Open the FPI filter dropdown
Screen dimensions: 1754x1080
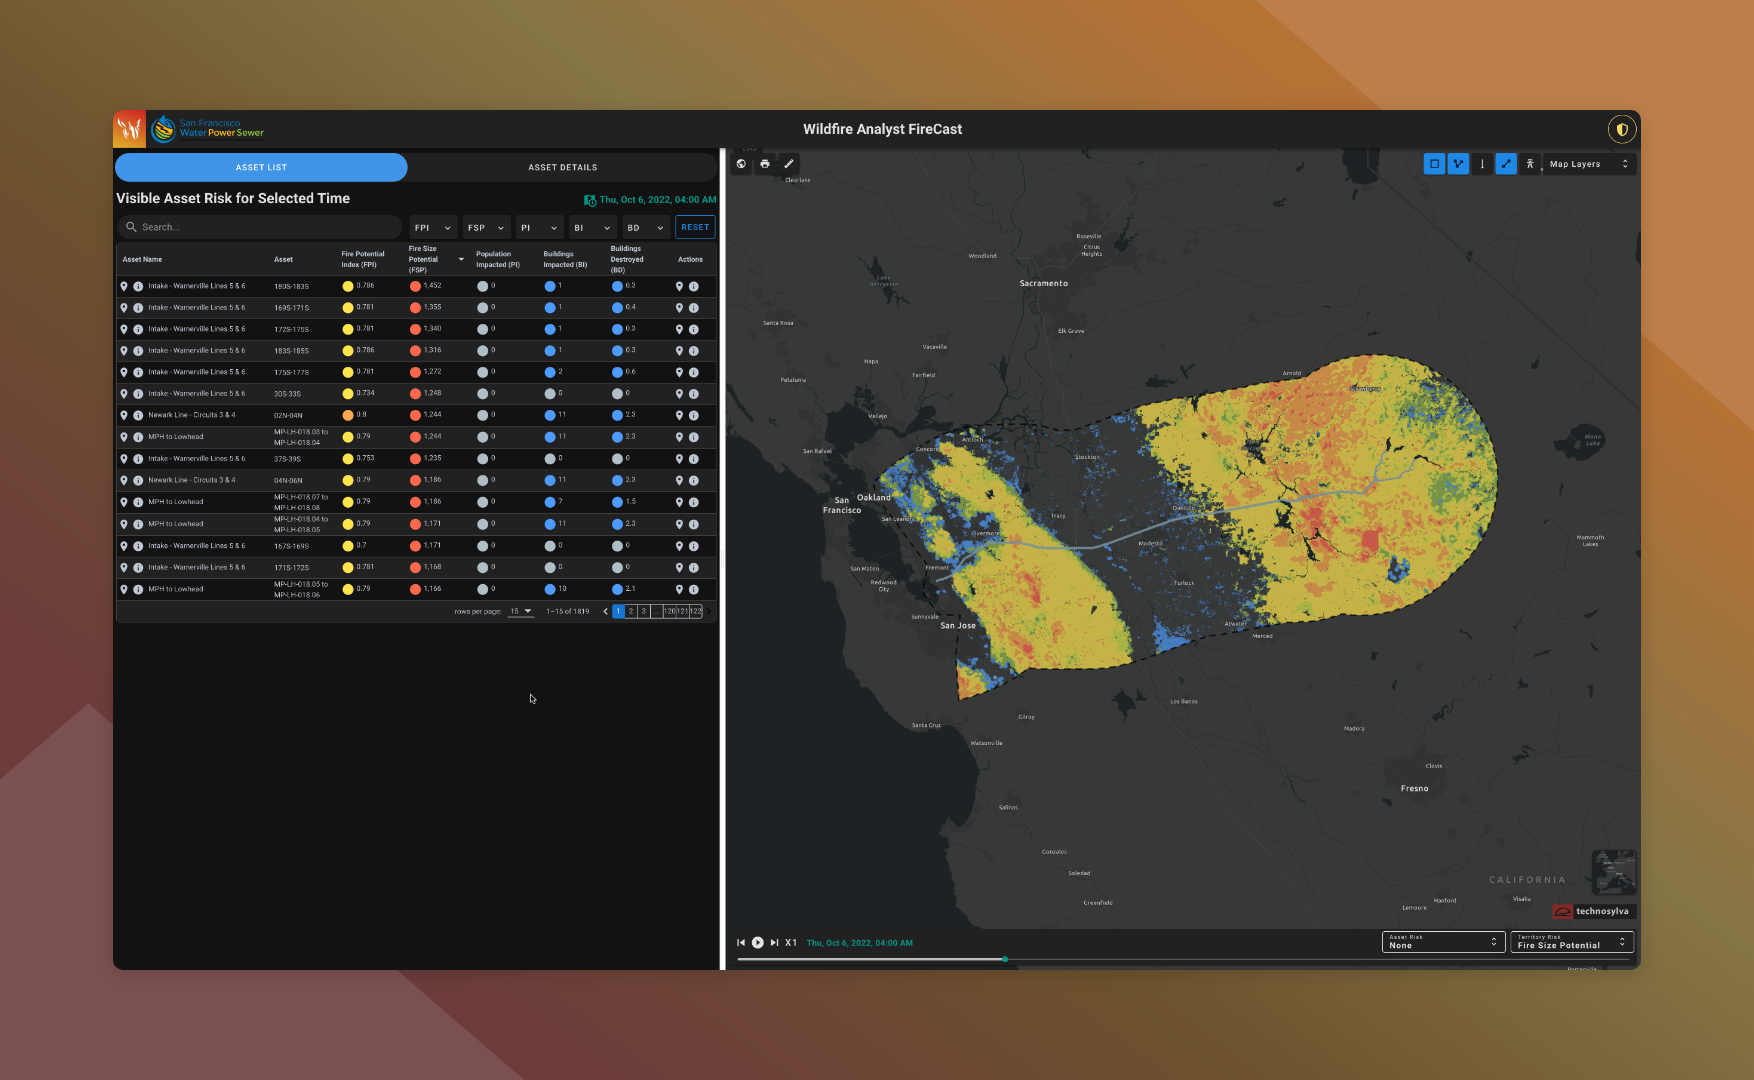pyautogui.click(x=433, y=228)
